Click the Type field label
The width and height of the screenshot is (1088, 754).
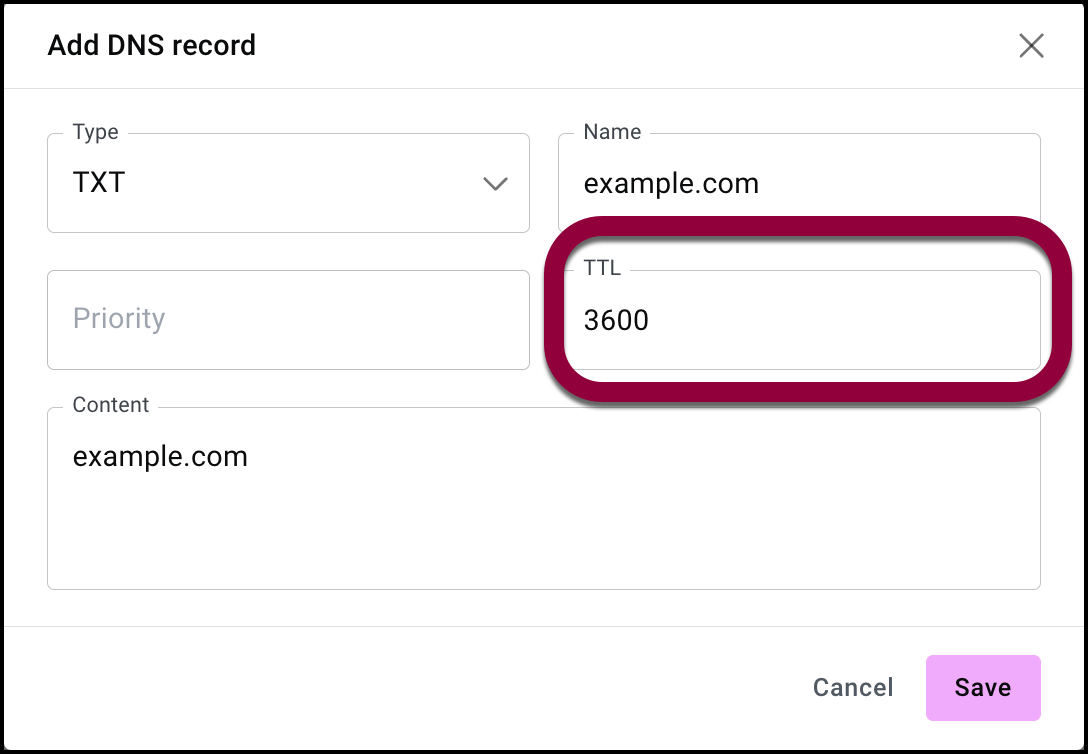point(96,132)
